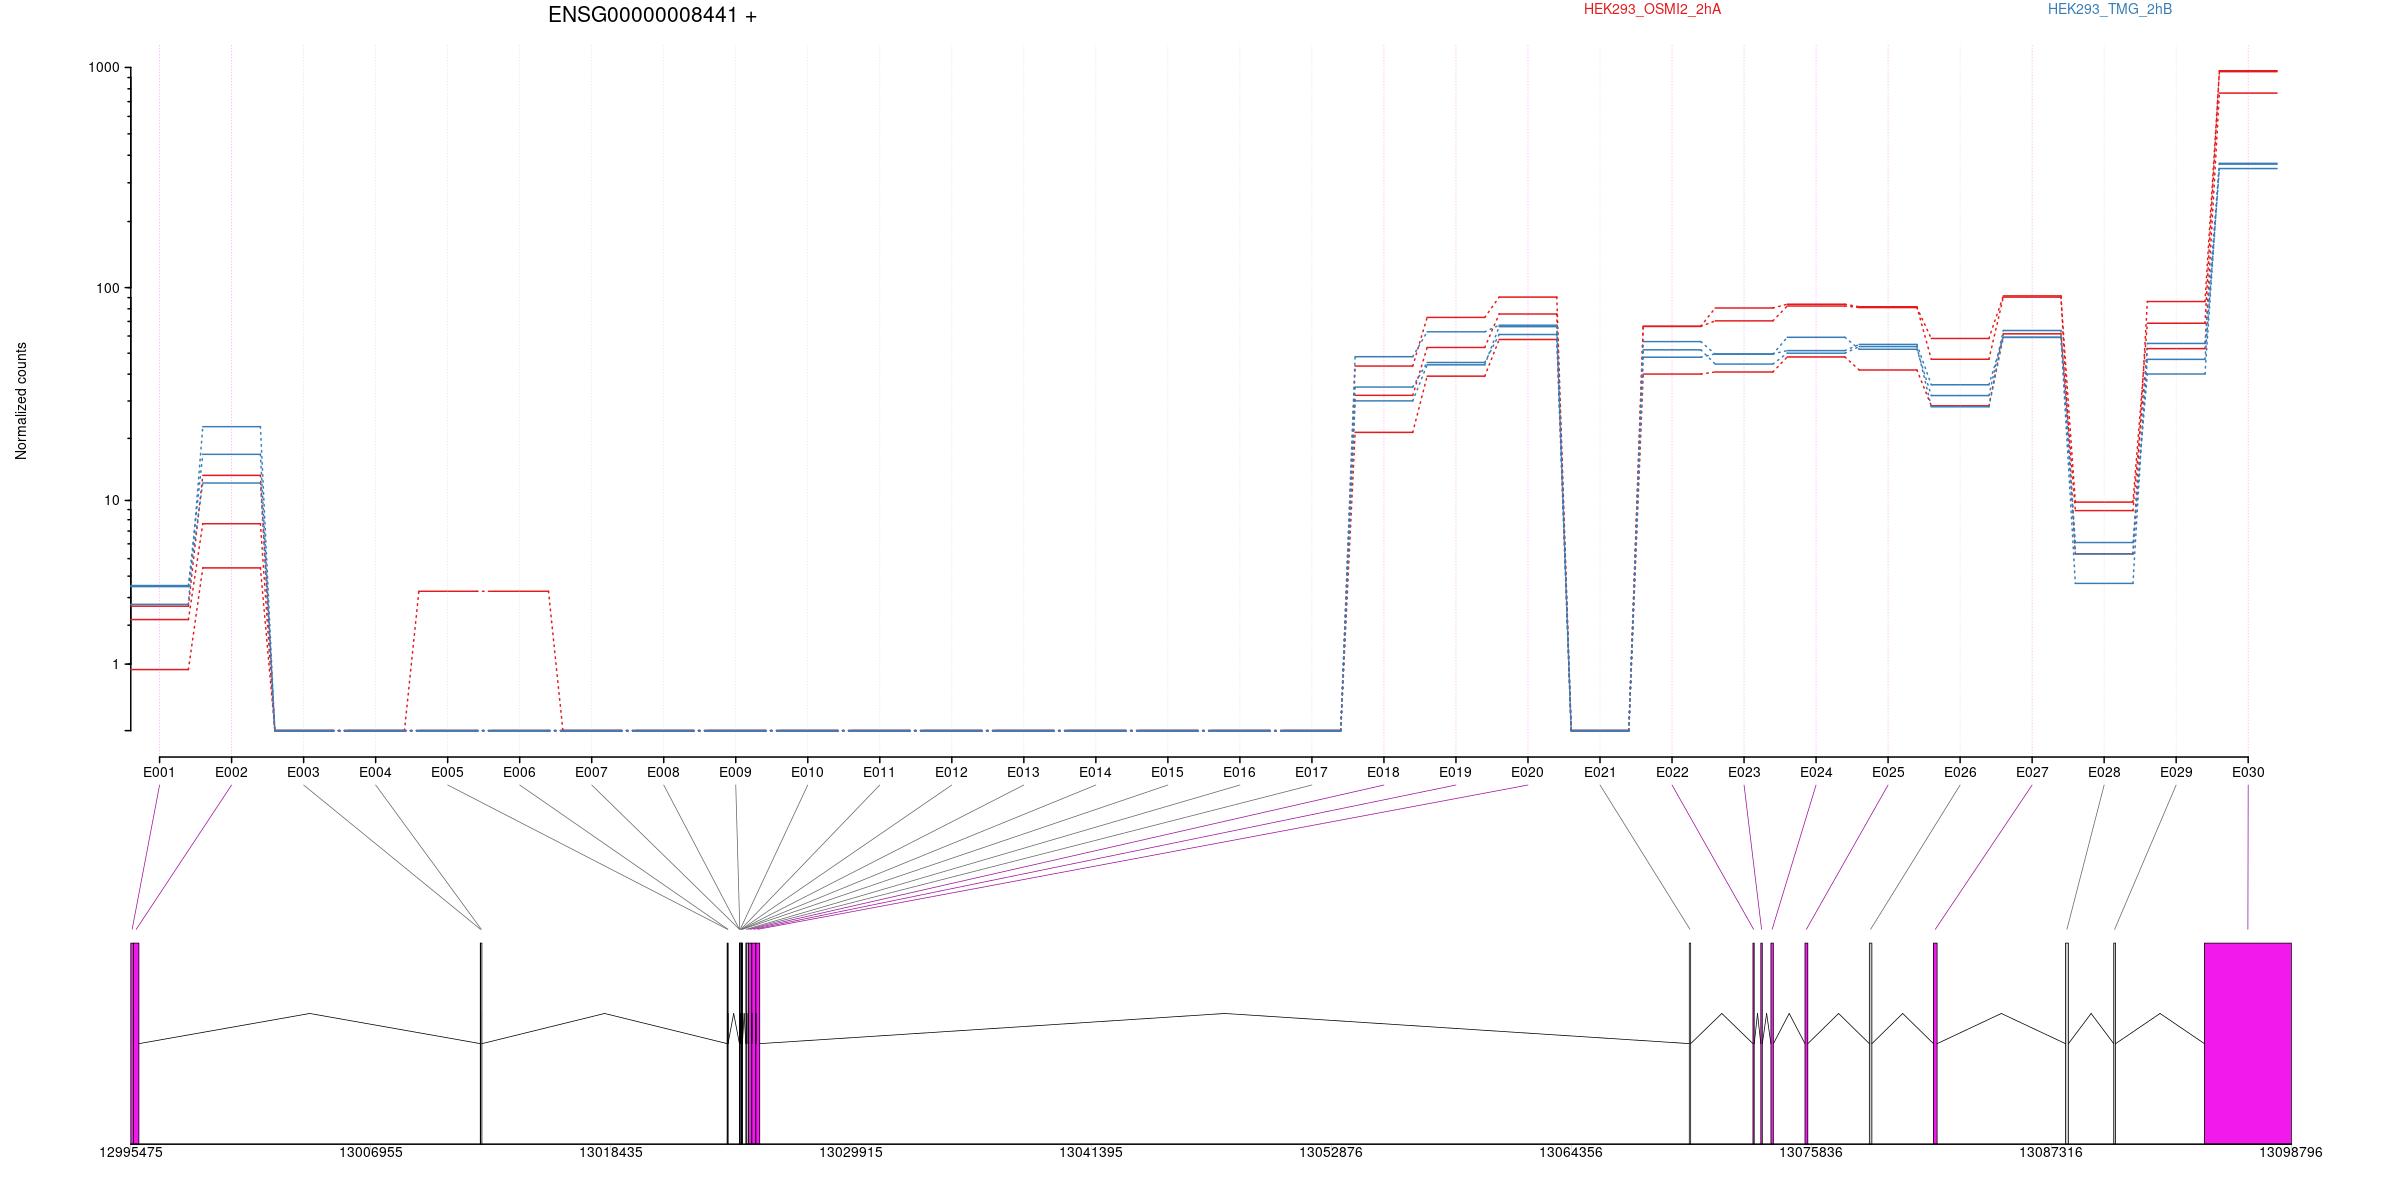2400x1200 pixels.
Task: Click the Normalized counts axis label
Action: [21, 401]
